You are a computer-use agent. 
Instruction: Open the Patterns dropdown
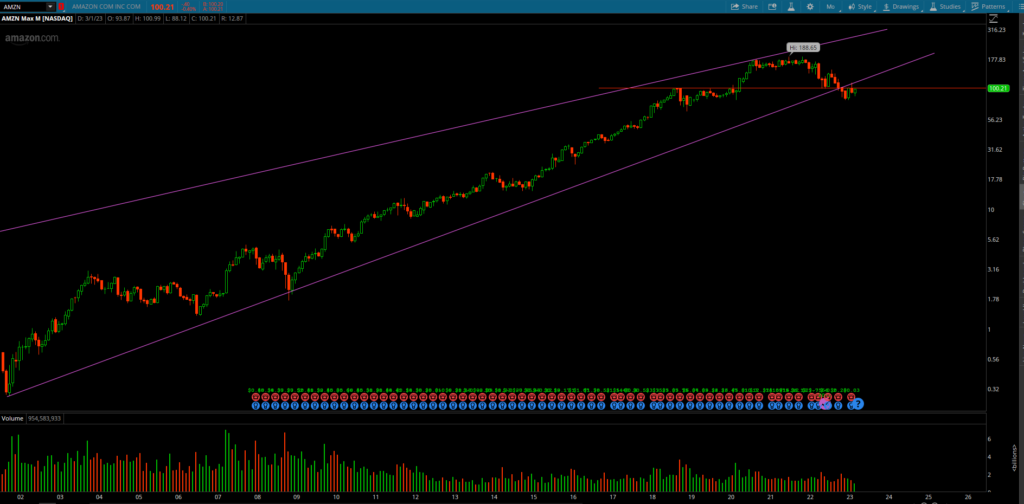pyautogui.click(x=988, y=6)
